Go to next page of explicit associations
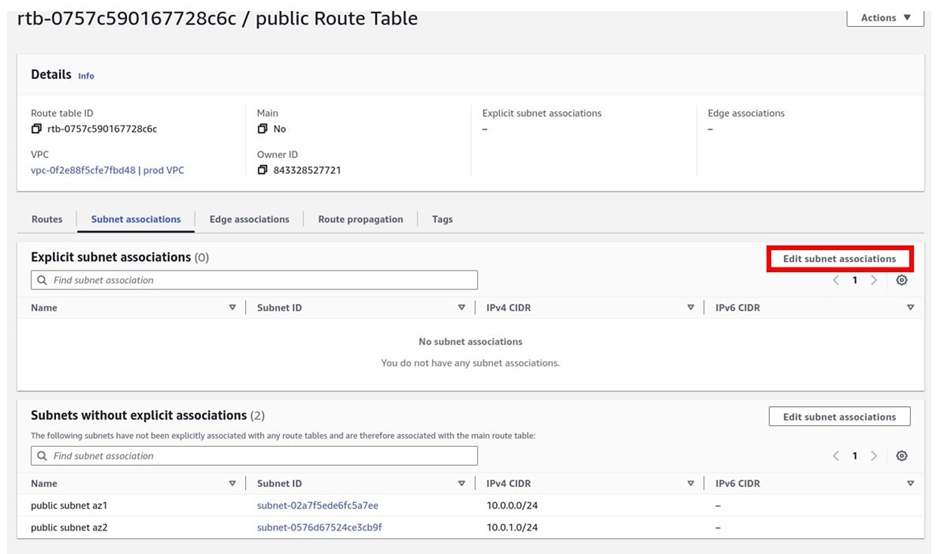 tap(874, 280)
